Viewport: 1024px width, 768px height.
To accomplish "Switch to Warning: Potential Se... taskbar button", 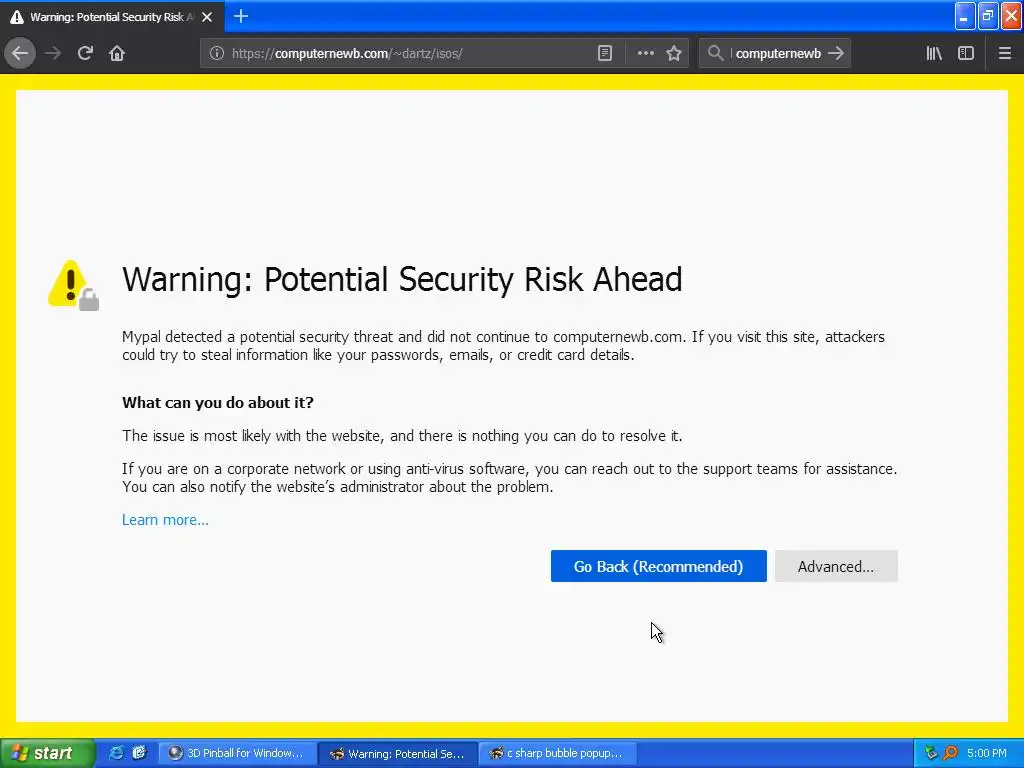I will [x=398, y=753].
